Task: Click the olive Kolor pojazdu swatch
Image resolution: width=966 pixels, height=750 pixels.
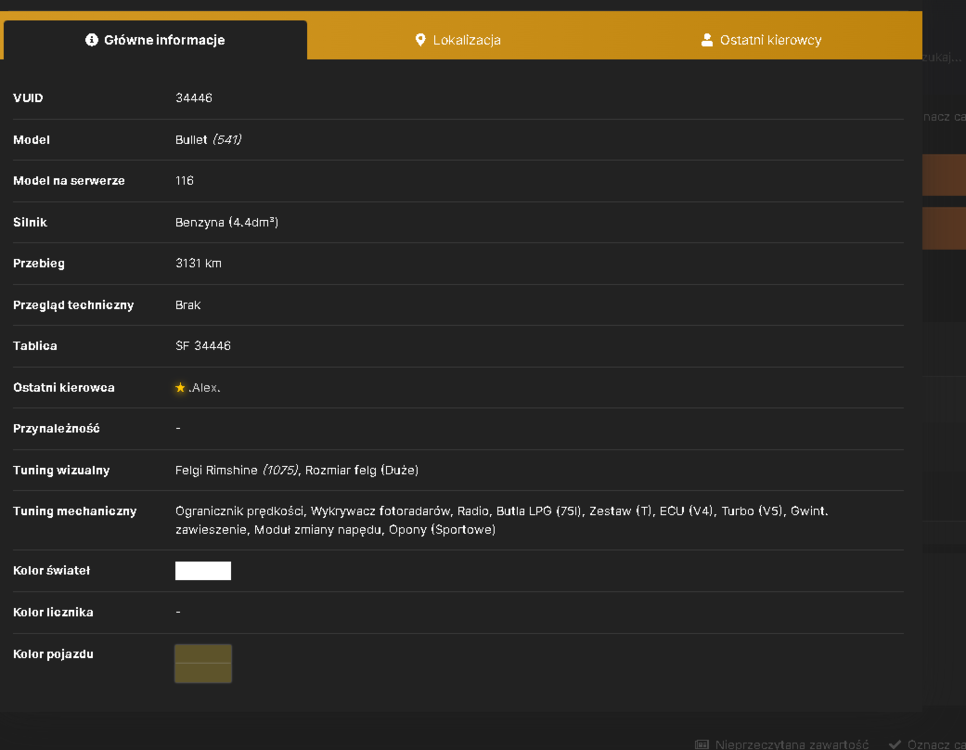Action: click(203, 664)
